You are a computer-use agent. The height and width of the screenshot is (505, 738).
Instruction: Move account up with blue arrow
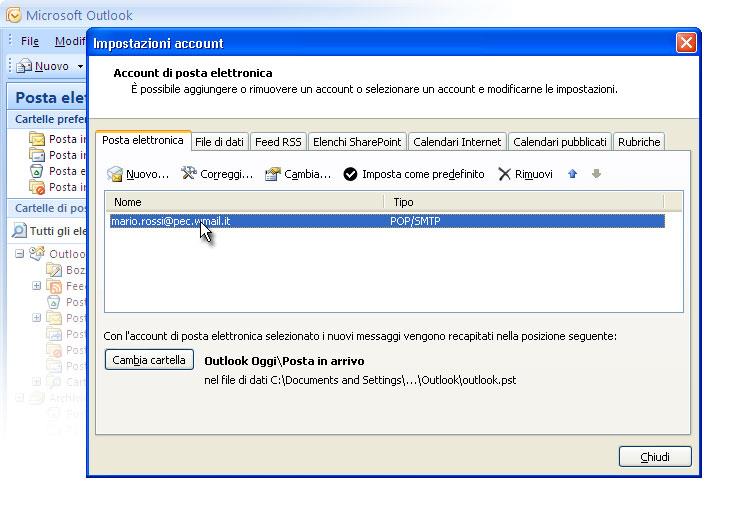pos(572,174)
